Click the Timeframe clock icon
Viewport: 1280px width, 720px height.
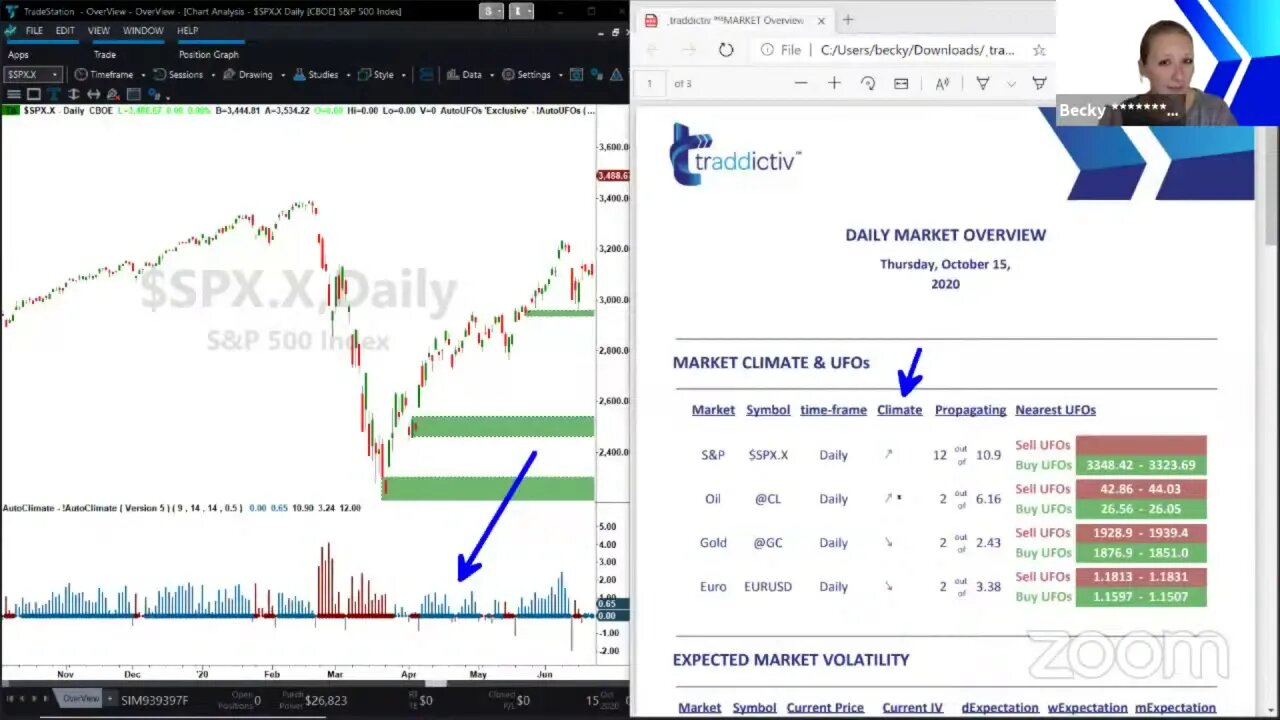[x=80, y=75]
